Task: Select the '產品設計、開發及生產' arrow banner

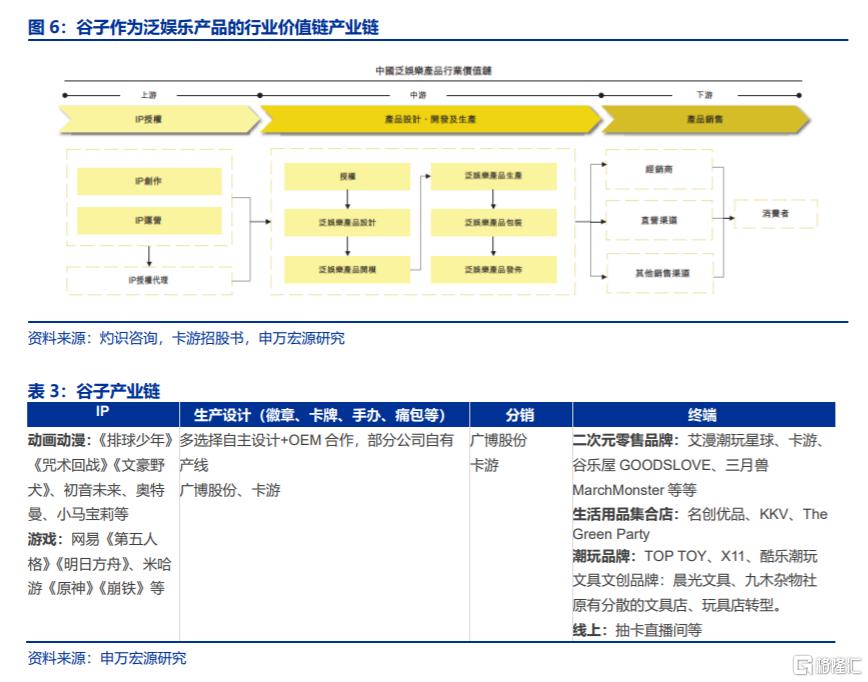Action: 431,119
